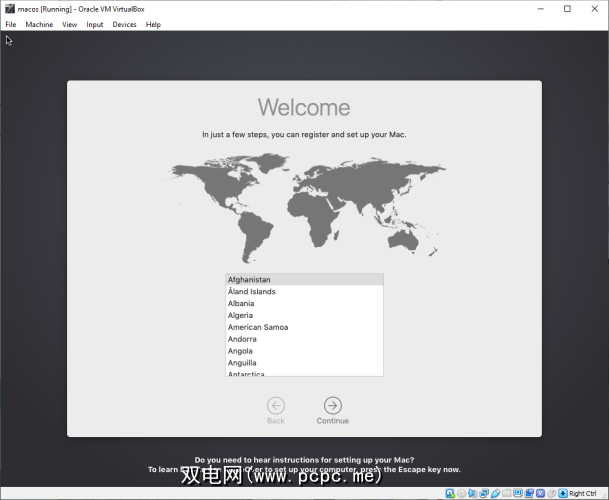The width and height of the screenshot is (609, 500).
Task: Open the Devices menu
Action: [124, 24]
